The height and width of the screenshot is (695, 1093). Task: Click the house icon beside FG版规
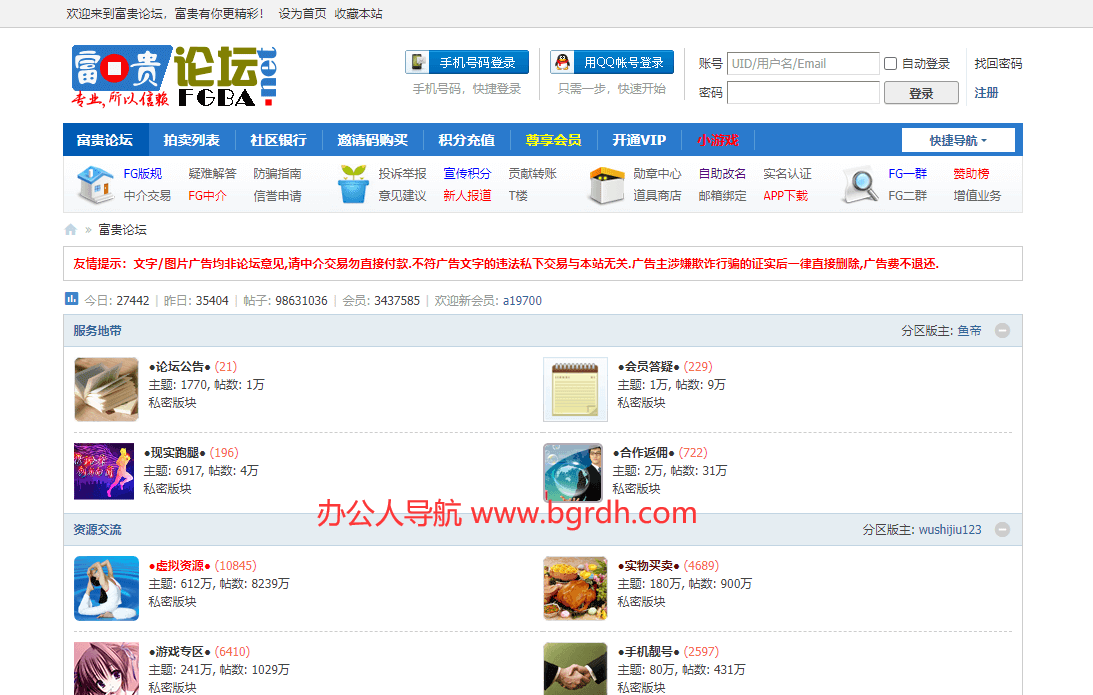pyautogui.click(x=95, y=185)
